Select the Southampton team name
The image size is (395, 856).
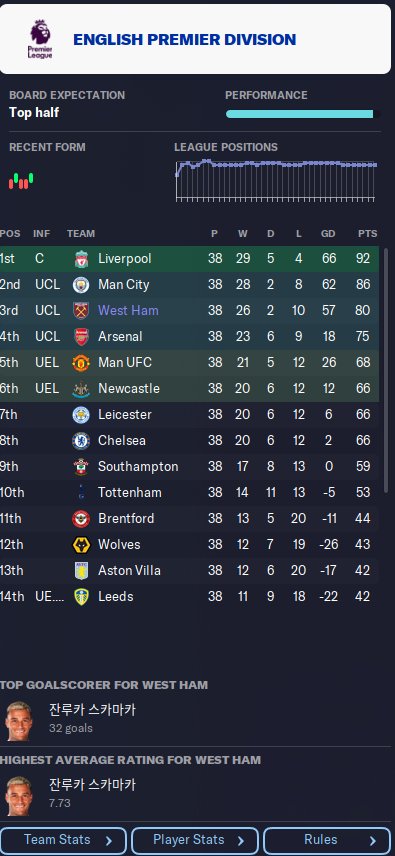click(x=138, y=467)
